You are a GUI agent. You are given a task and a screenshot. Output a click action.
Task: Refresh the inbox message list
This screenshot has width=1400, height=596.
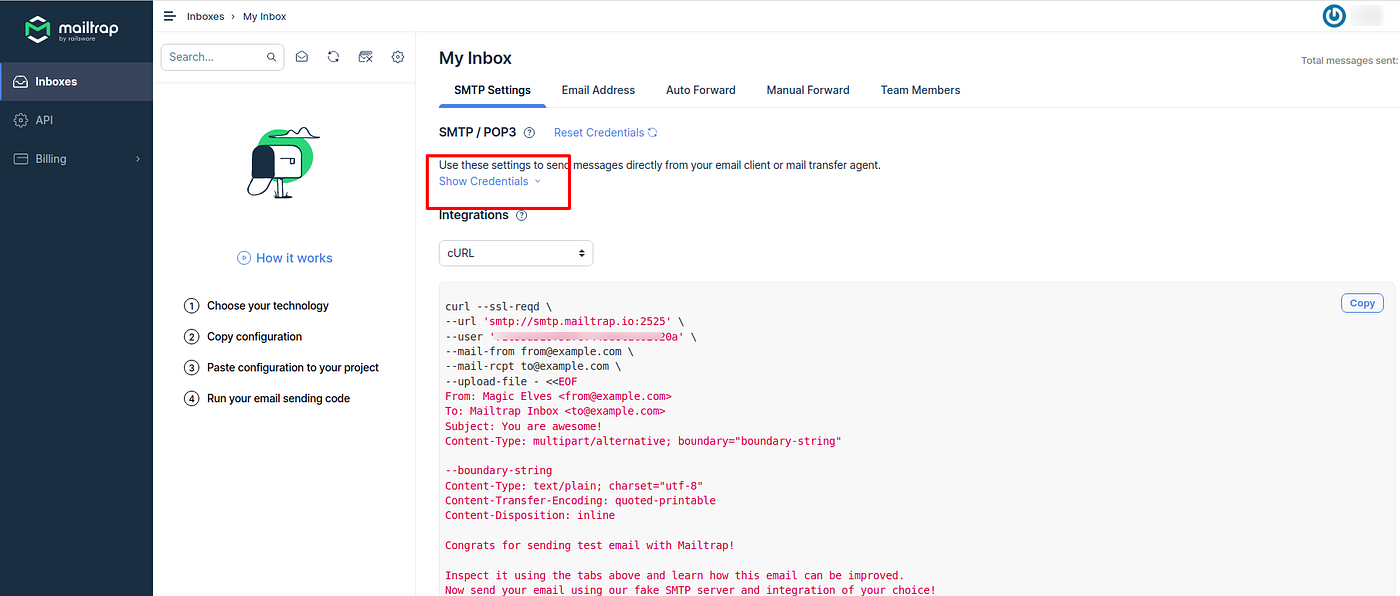[333, 57]
